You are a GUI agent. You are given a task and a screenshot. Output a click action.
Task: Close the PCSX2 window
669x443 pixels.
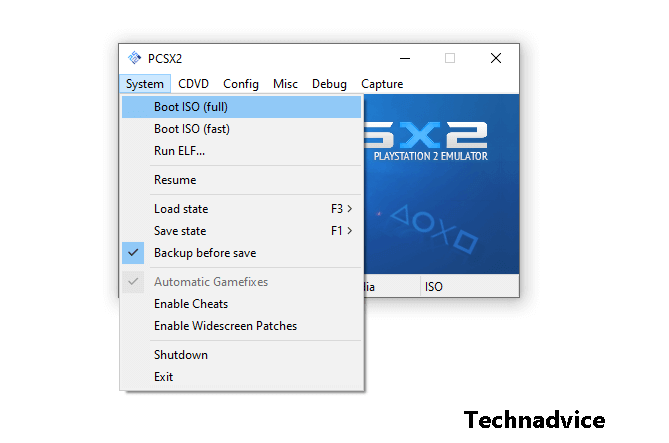(496, 58)
